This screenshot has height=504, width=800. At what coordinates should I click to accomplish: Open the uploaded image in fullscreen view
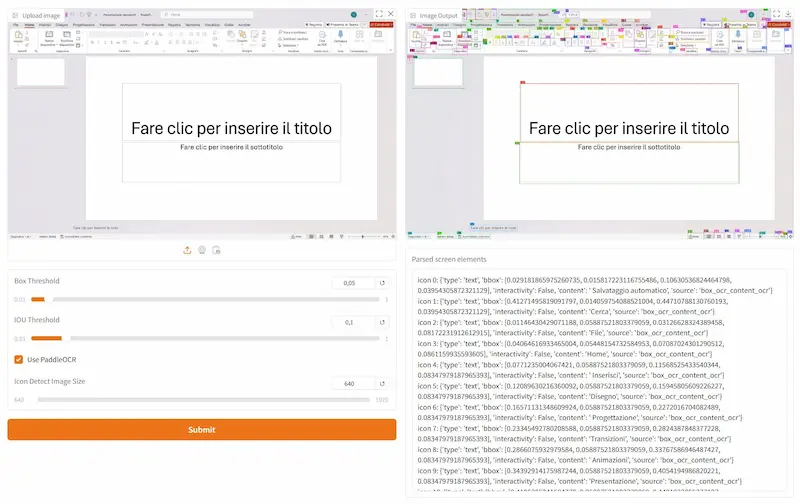[x=379, y=14]
